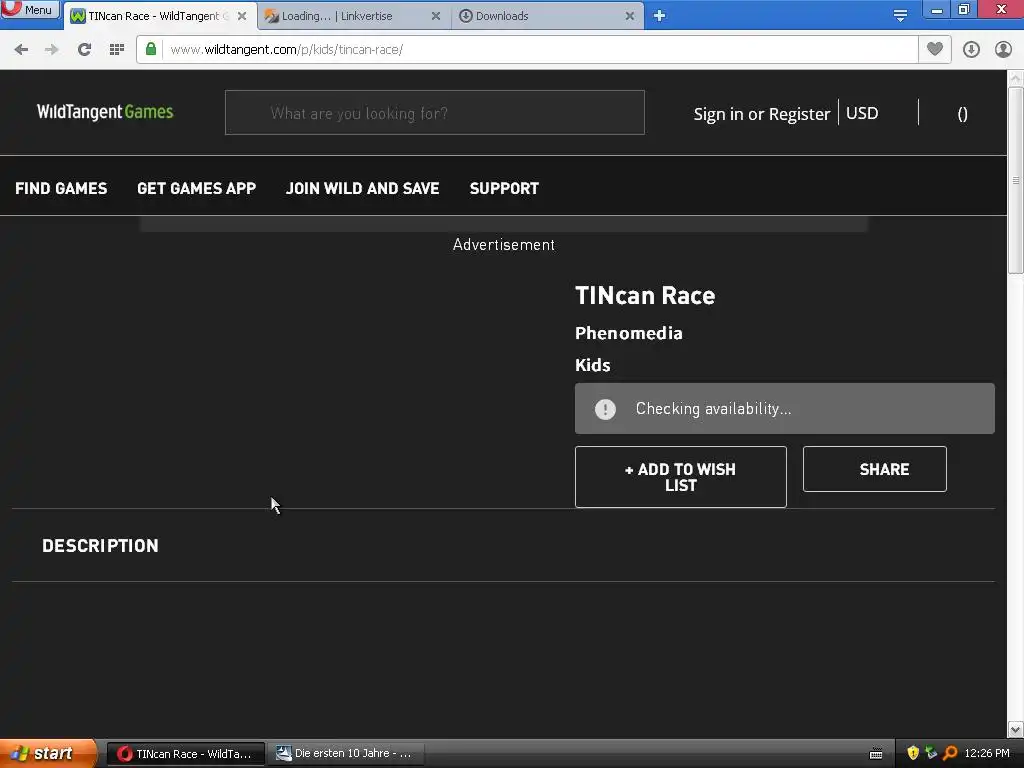
Task: Open downloads via toolbar download icon
Action: point(971,50)
